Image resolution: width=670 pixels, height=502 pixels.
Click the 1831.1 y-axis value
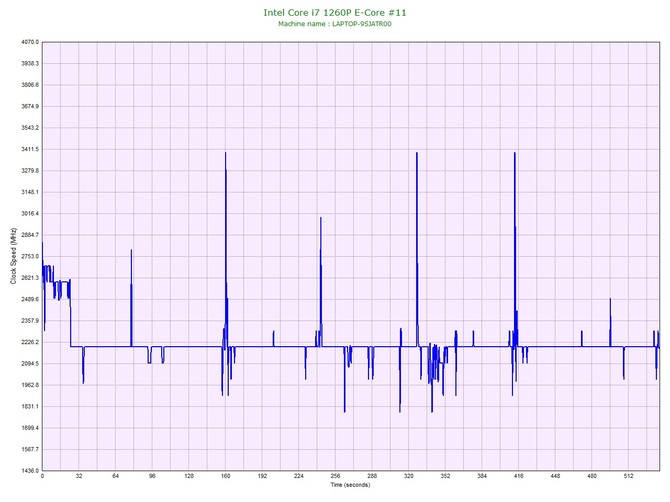30,407
